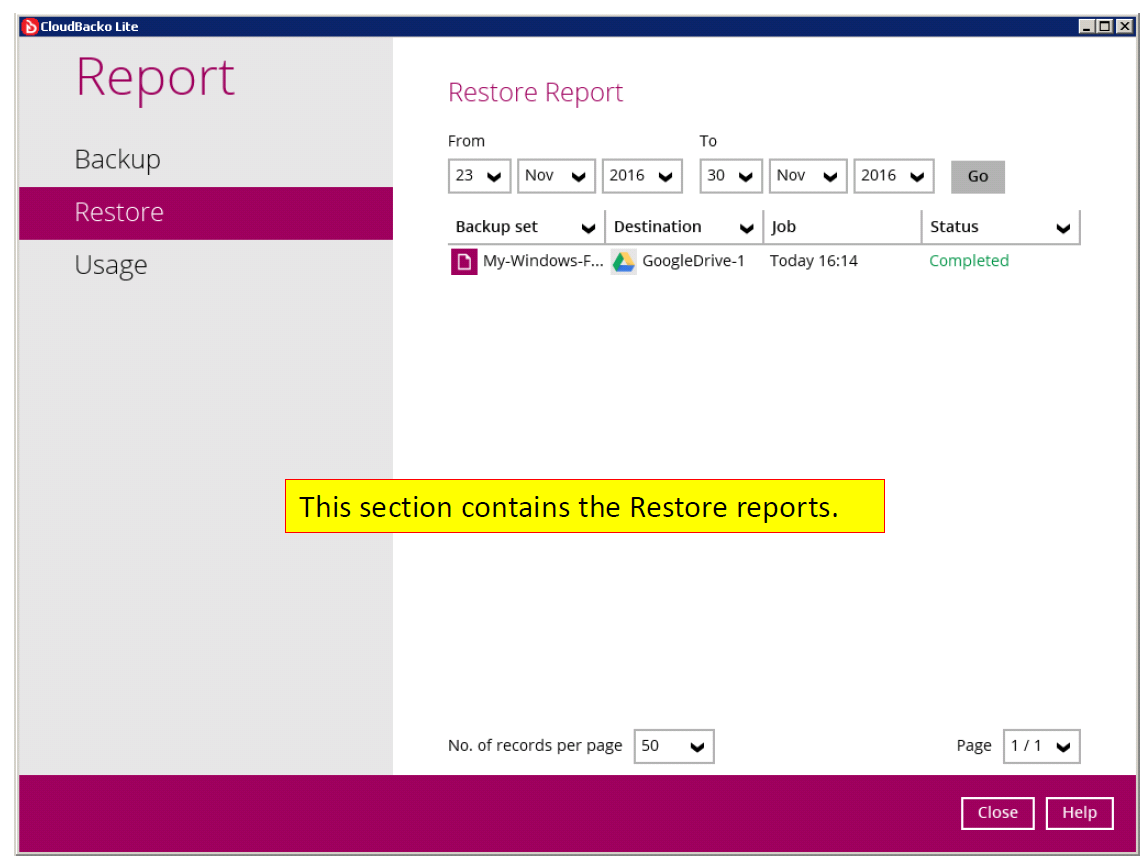Screen dimensions: 1146x859
Task: Open the From year dropdown
Action: [642, 176]
